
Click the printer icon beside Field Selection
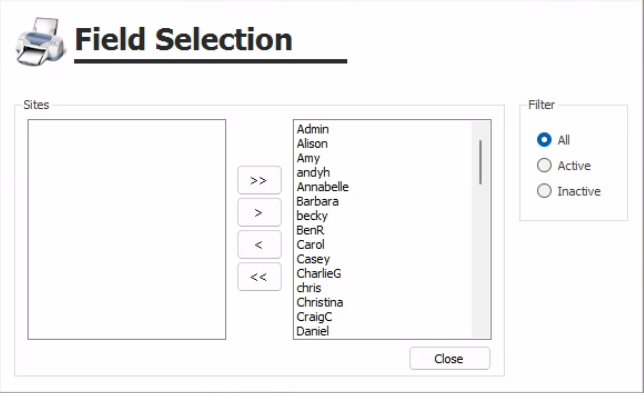(40, 41)
